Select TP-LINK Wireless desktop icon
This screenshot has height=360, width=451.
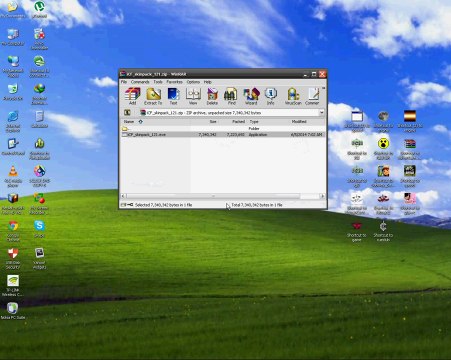[13, 286]
